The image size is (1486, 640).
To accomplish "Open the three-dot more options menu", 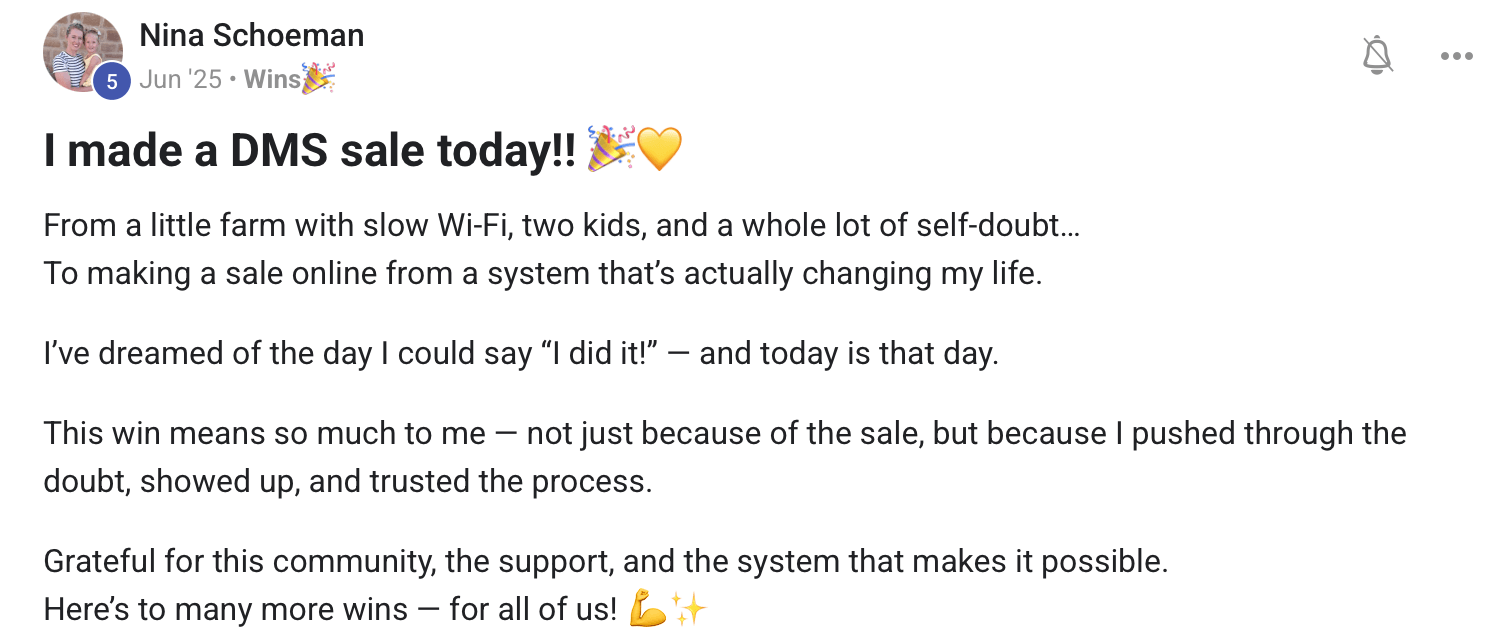I will tap(1456, 56).
